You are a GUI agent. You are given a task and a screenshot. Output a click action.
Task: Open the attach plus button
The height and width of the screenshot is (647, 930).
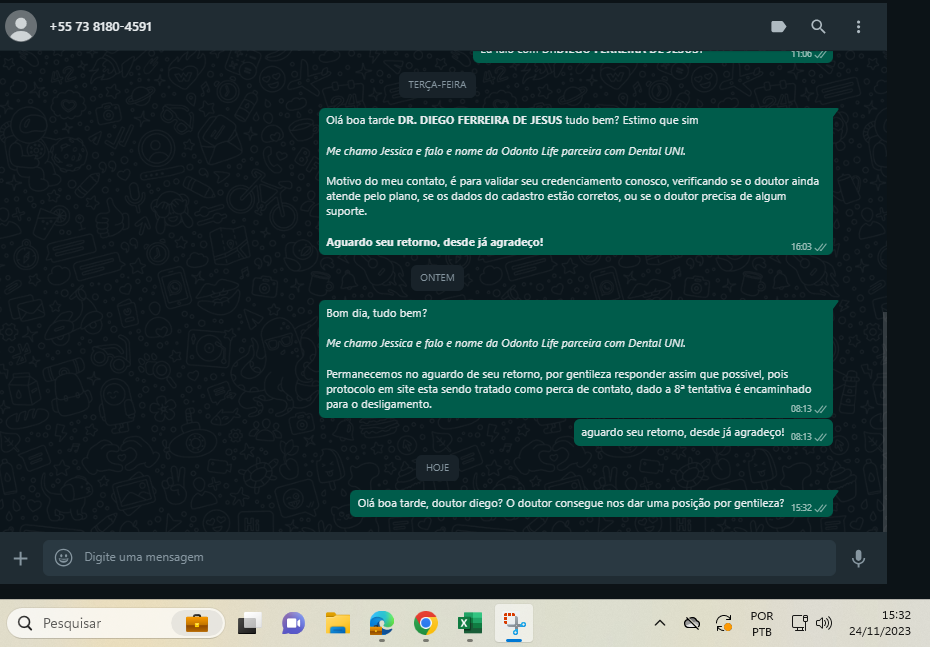tap(21, 558)
